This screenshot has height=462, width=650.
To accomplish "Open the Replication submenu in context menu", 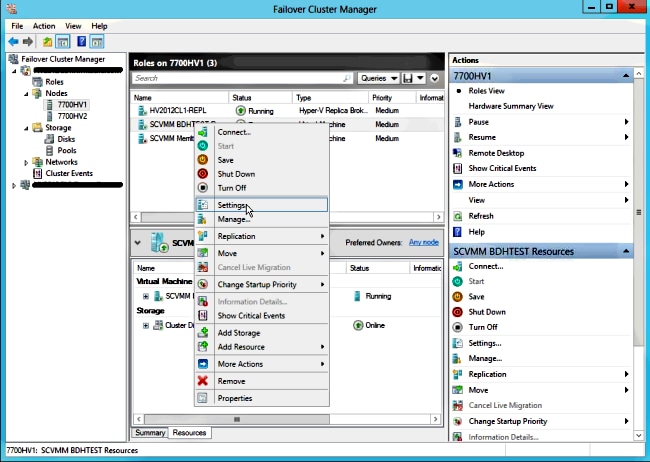I will [262, 236].
